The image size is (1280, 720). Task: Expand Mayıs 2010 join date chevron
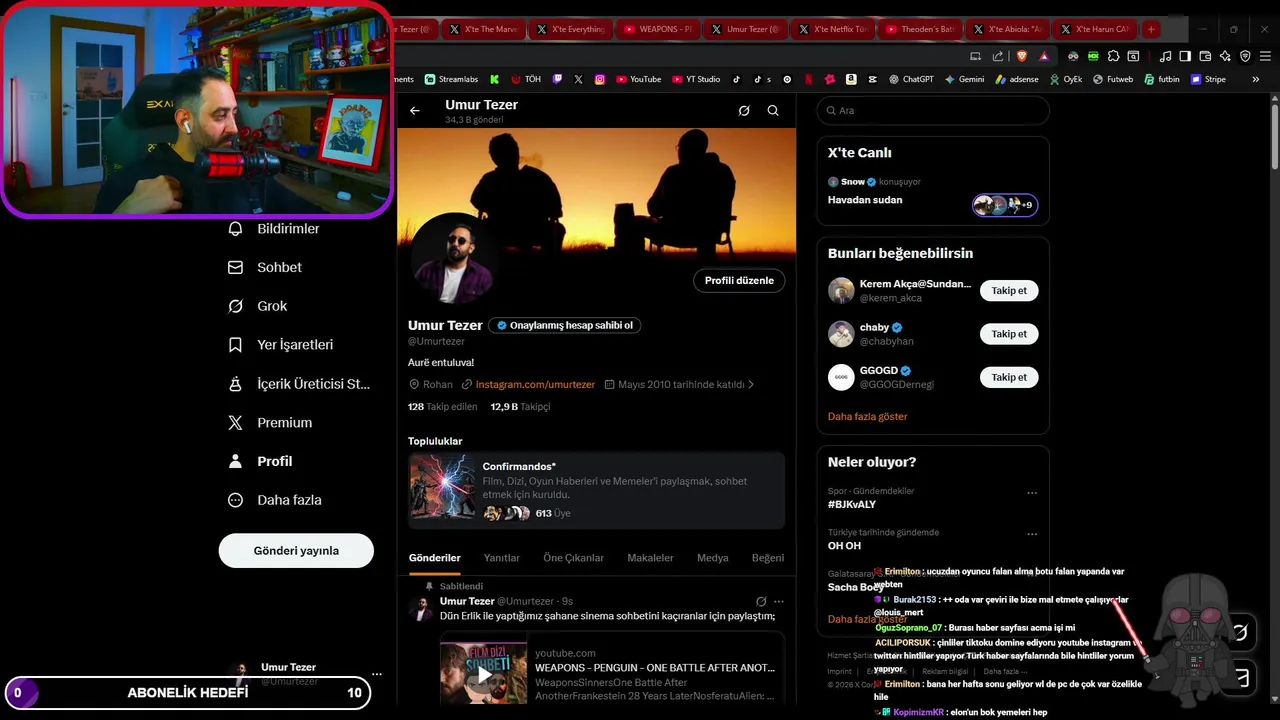tap(751, 384)
